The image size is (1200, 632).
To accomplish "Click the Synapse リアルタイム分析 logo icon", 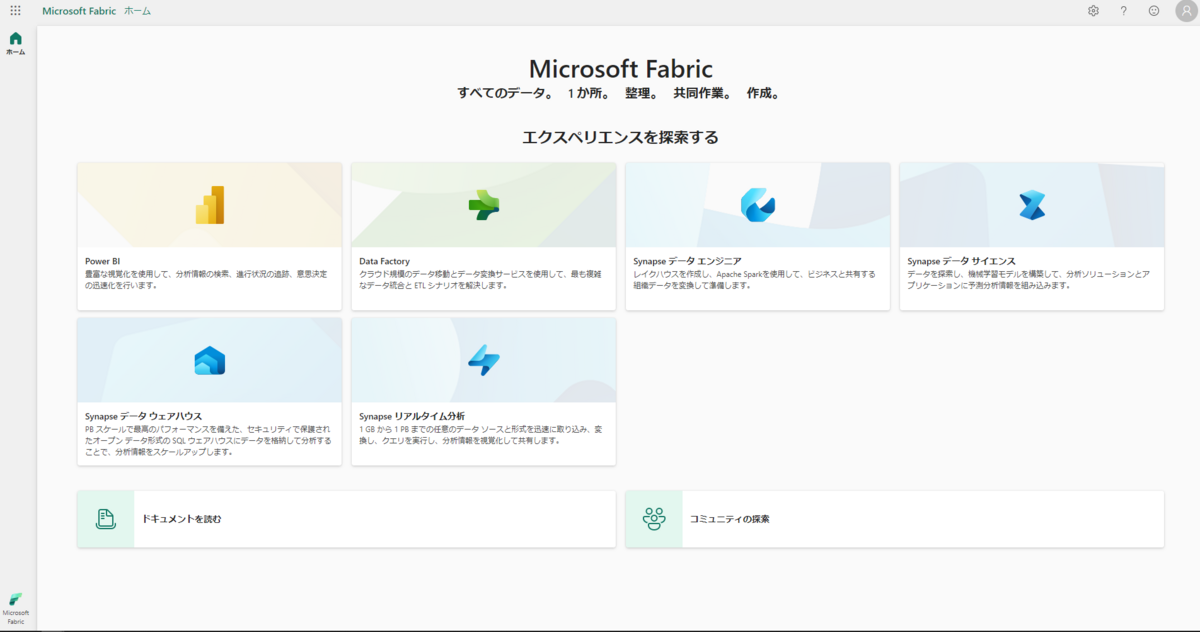I will (484, 360).
